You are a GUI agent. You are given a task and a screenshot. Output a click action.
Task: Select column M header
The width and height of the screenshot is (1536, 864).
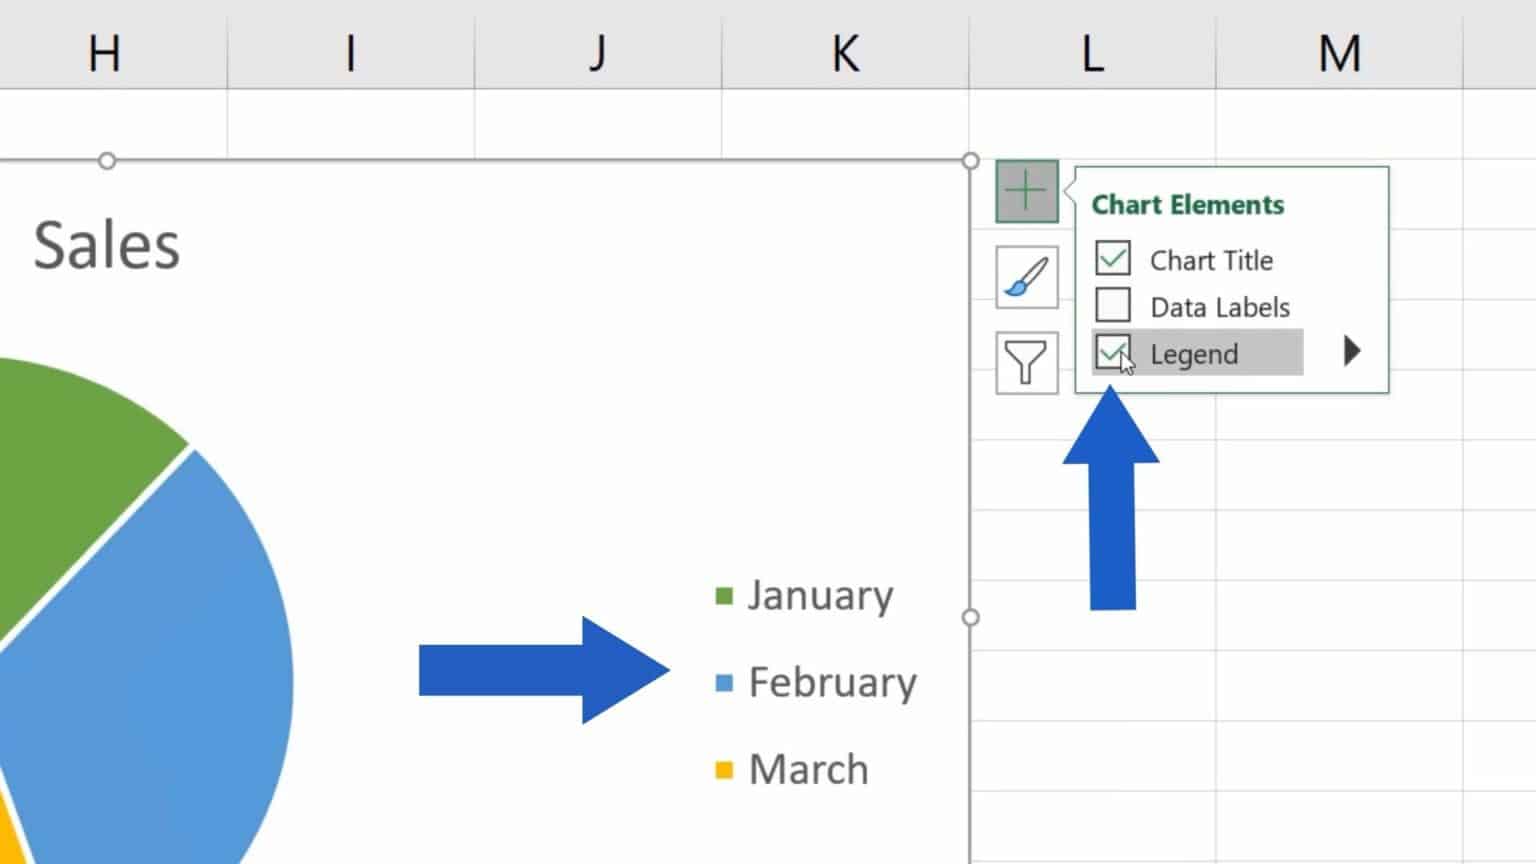coord(1339,53)
